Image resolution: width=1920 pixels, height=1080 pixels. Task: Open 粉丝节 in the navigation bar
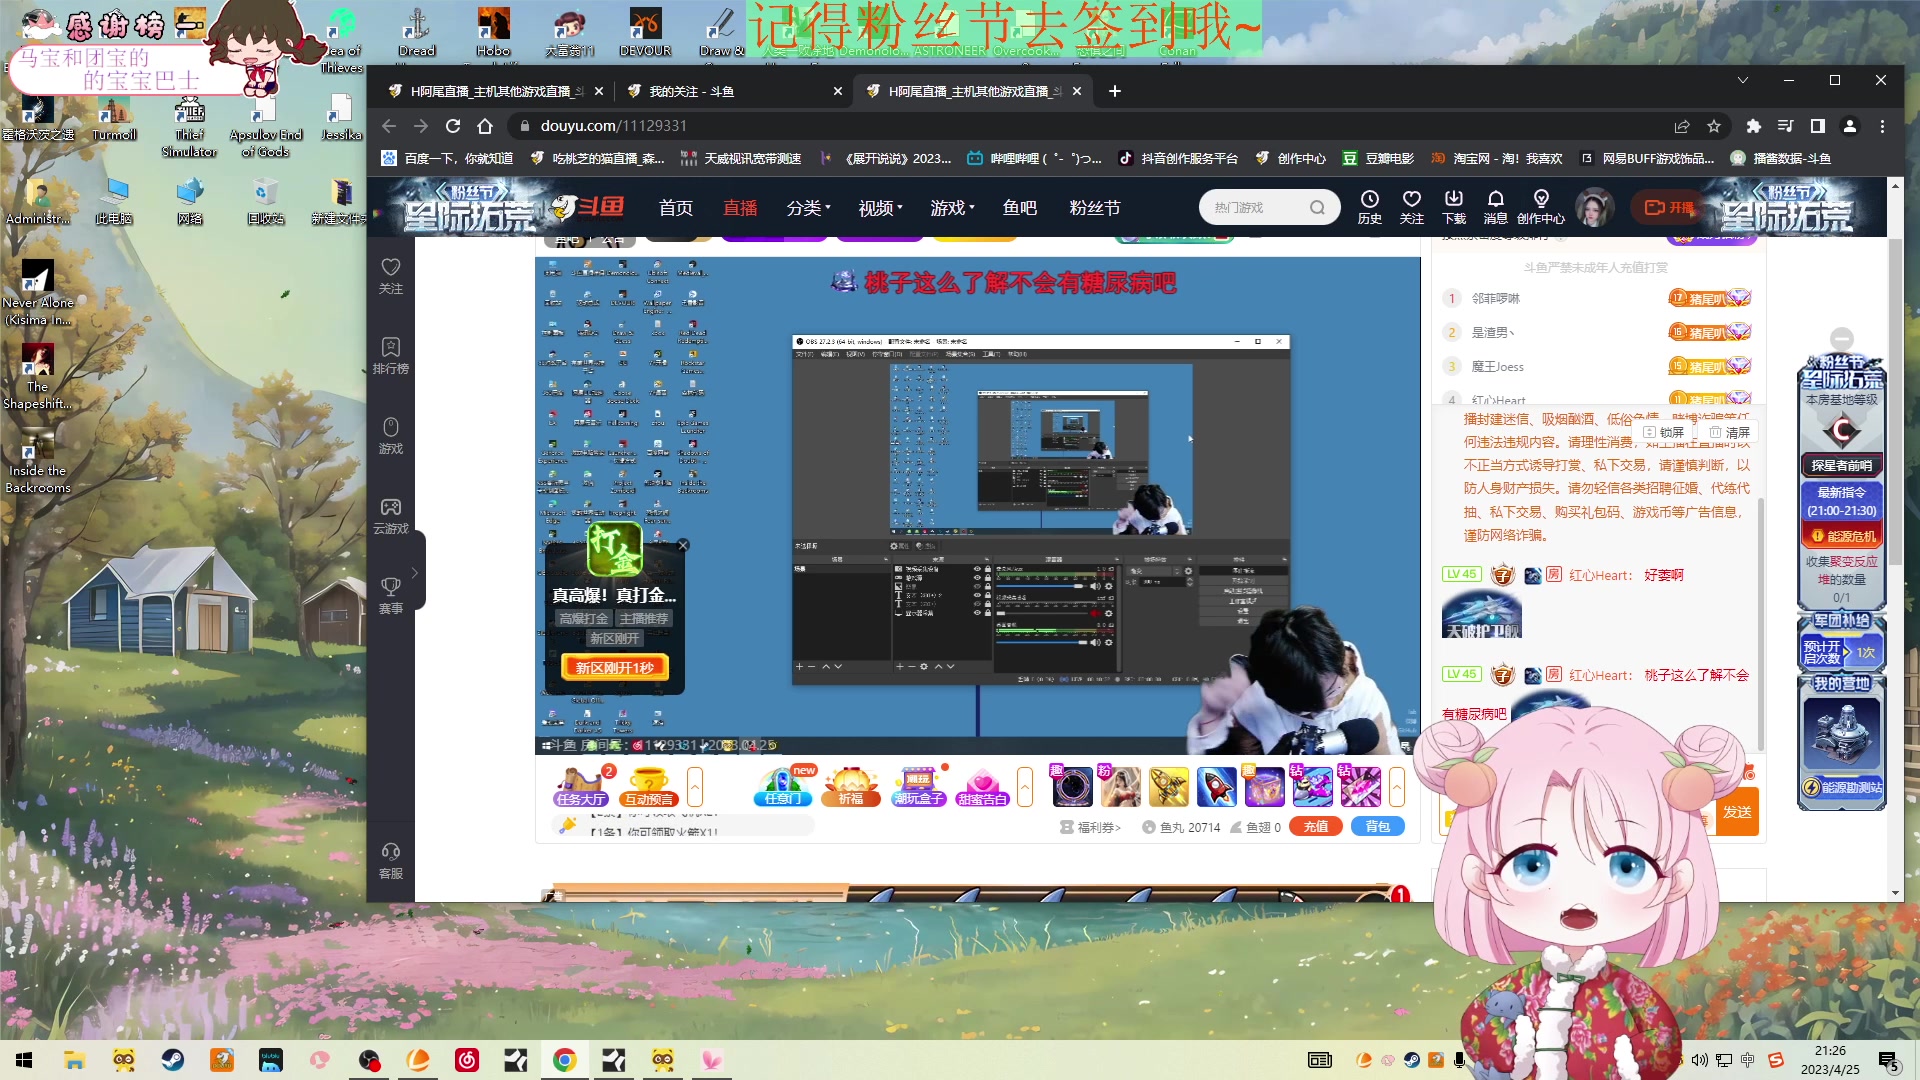pos(1095,208)
